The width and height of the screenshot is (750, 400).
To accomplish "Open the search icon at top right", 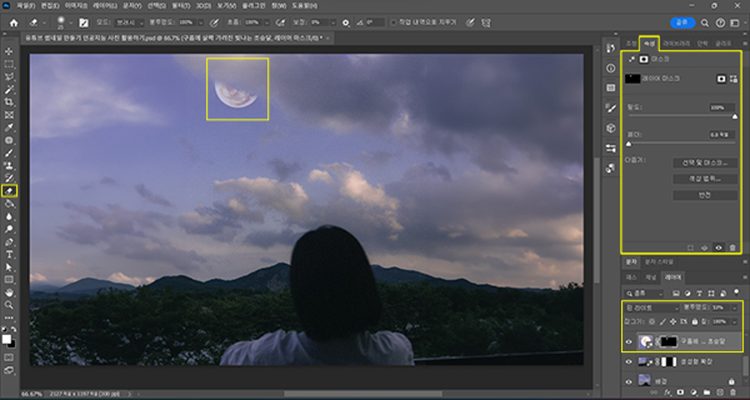I will click(705, 22).
